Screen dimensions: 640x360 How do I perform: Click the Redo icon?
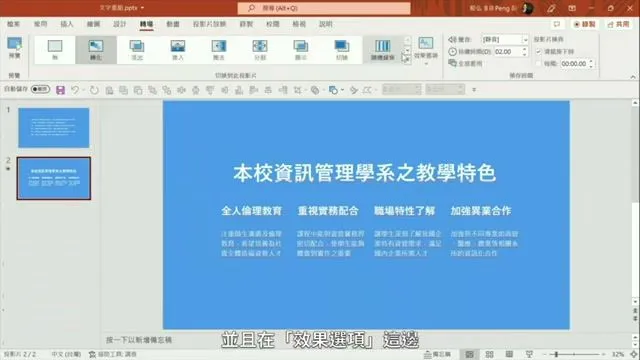pos(94,90)
